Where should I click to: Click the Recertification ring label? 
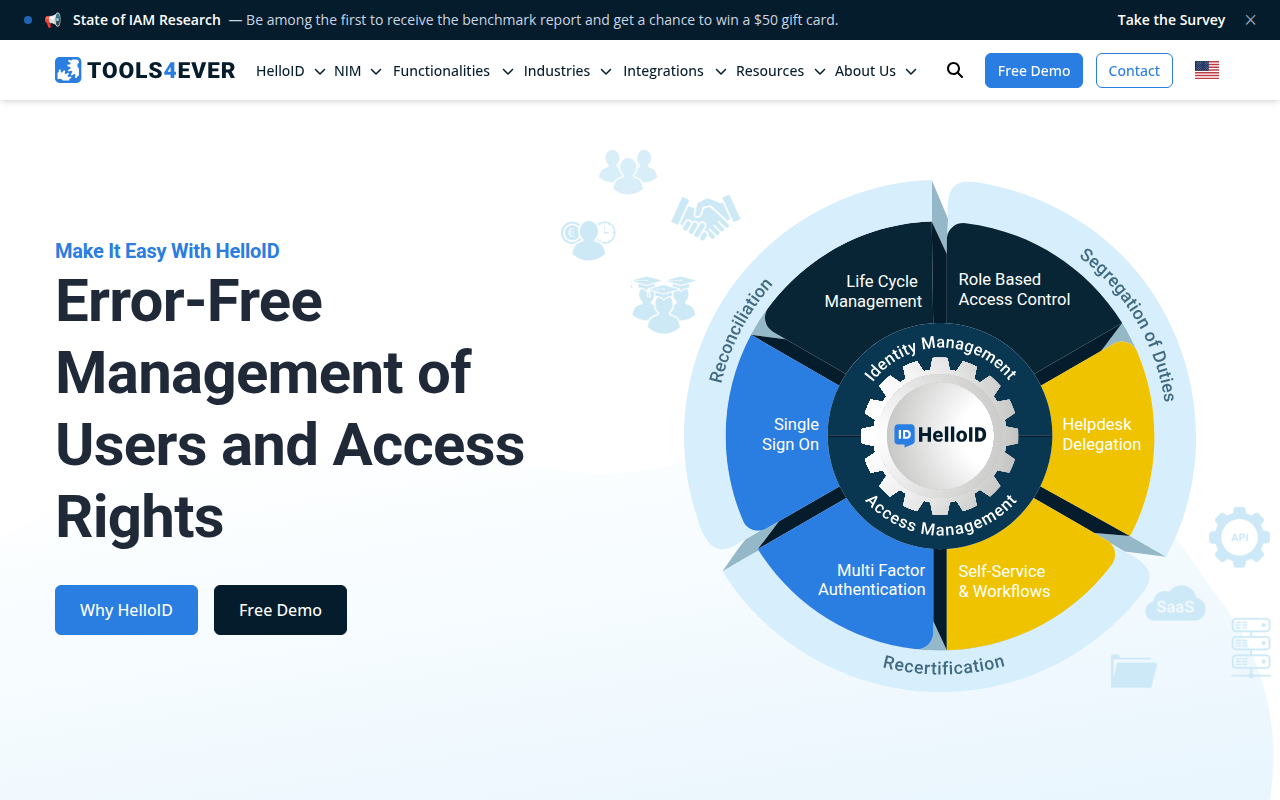(943, 665)
